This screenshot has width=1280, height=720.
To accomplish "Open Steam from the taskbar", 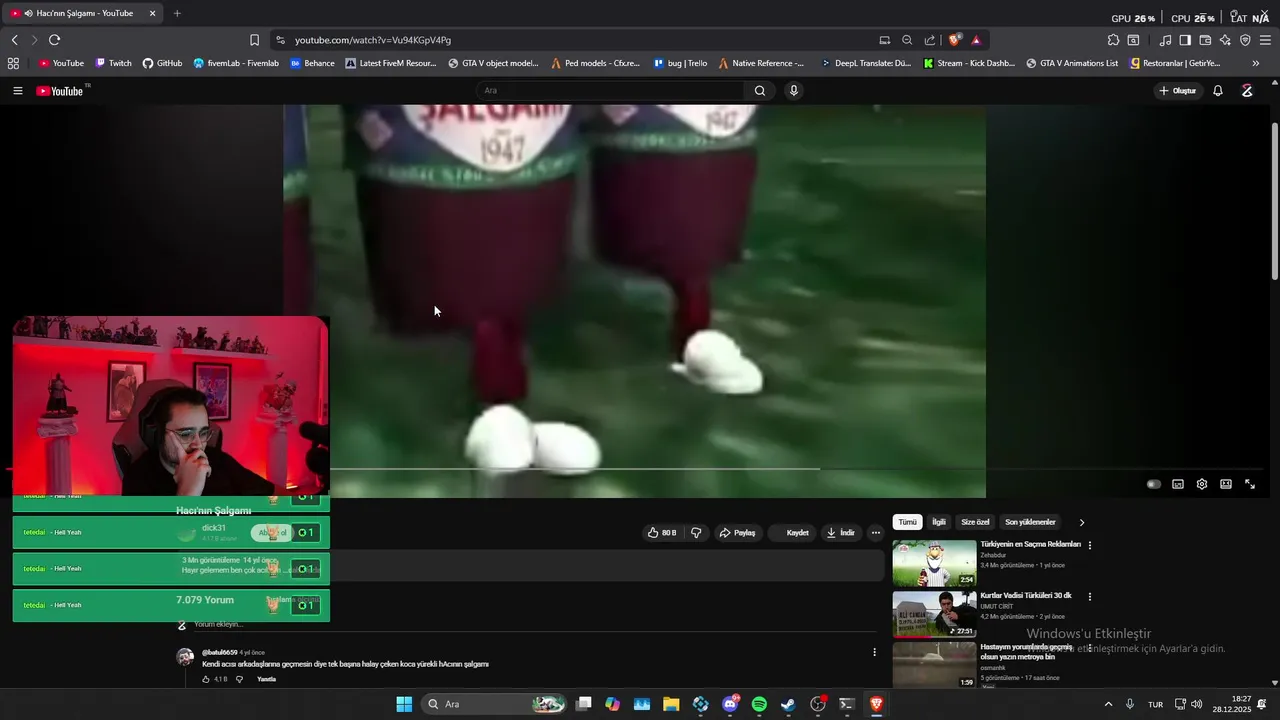I will click(x=788, y=704).
